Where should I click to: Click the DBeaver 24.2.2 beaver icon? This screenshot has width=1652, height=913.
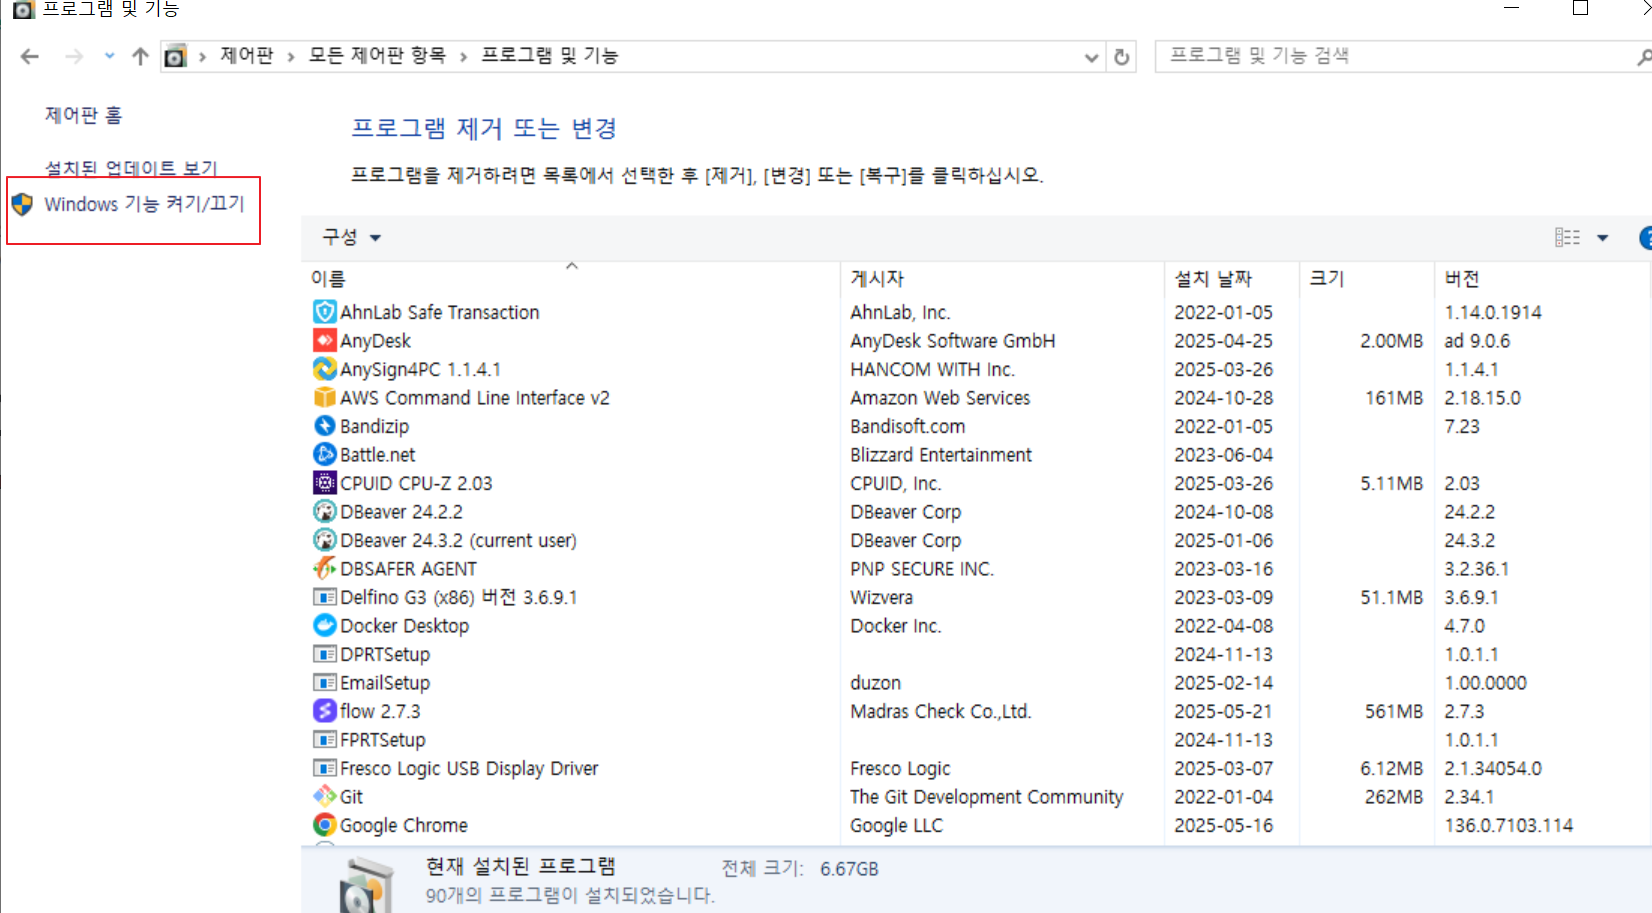tap(324, 512)
